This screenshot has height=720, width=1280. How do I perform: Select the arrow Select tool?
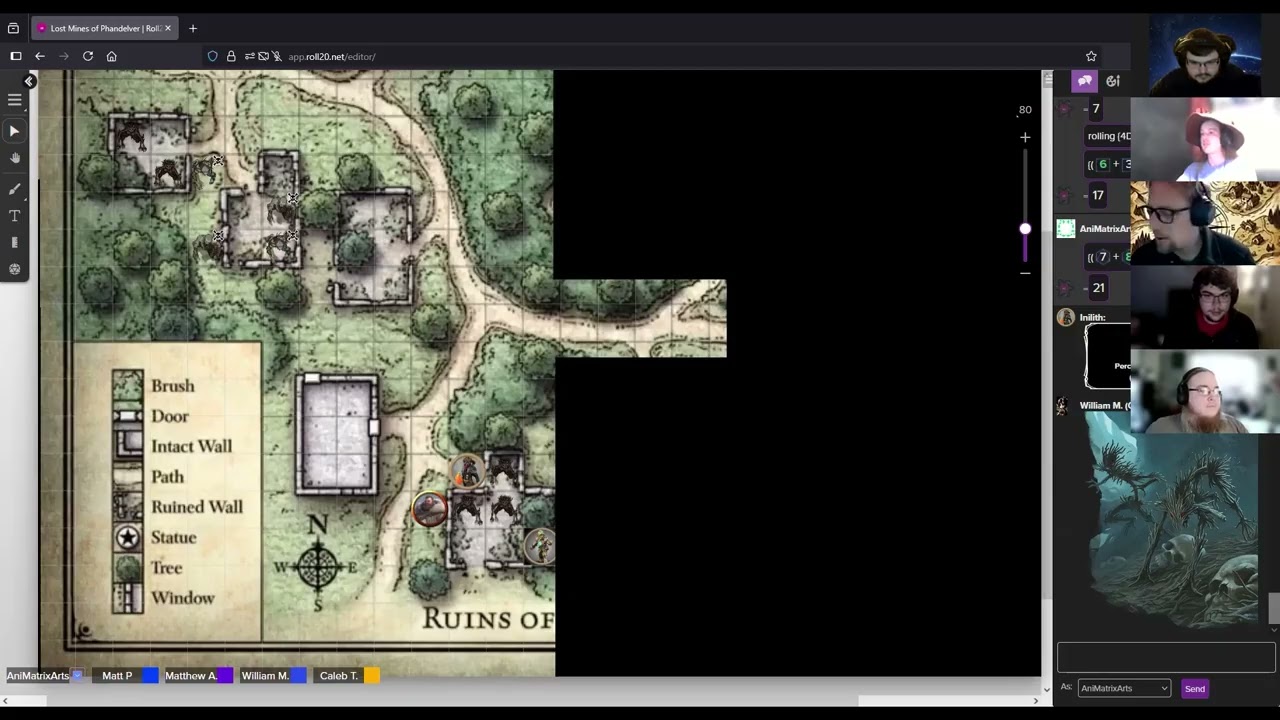click(x=14, y=131)
